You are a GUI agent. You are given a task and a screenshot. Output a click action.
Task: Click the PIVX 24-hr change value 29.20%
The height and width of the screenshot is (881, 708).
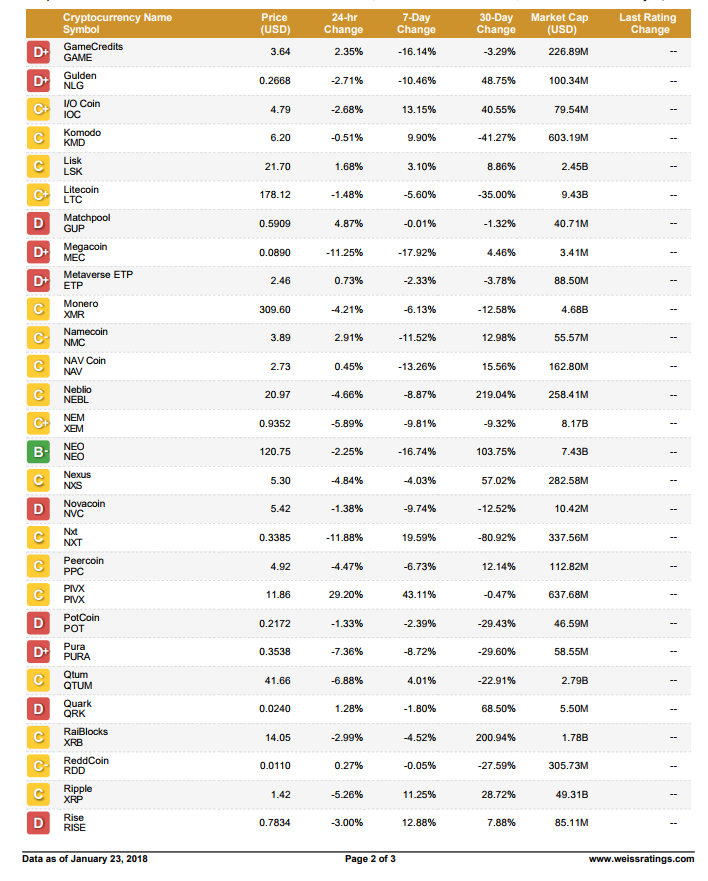pyautogui.click(x=346, y=594)
